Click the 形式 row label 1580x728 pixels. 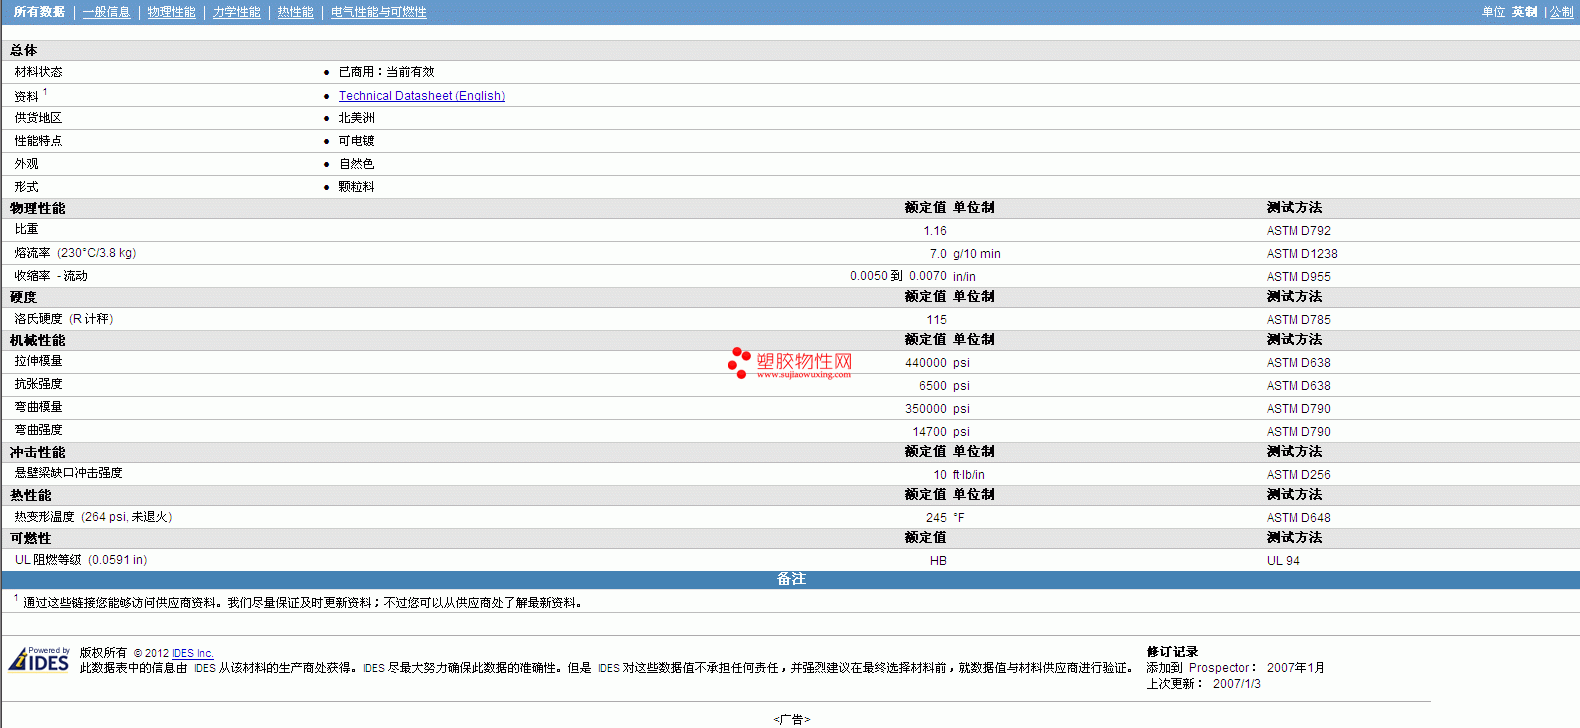click(27, 187)
